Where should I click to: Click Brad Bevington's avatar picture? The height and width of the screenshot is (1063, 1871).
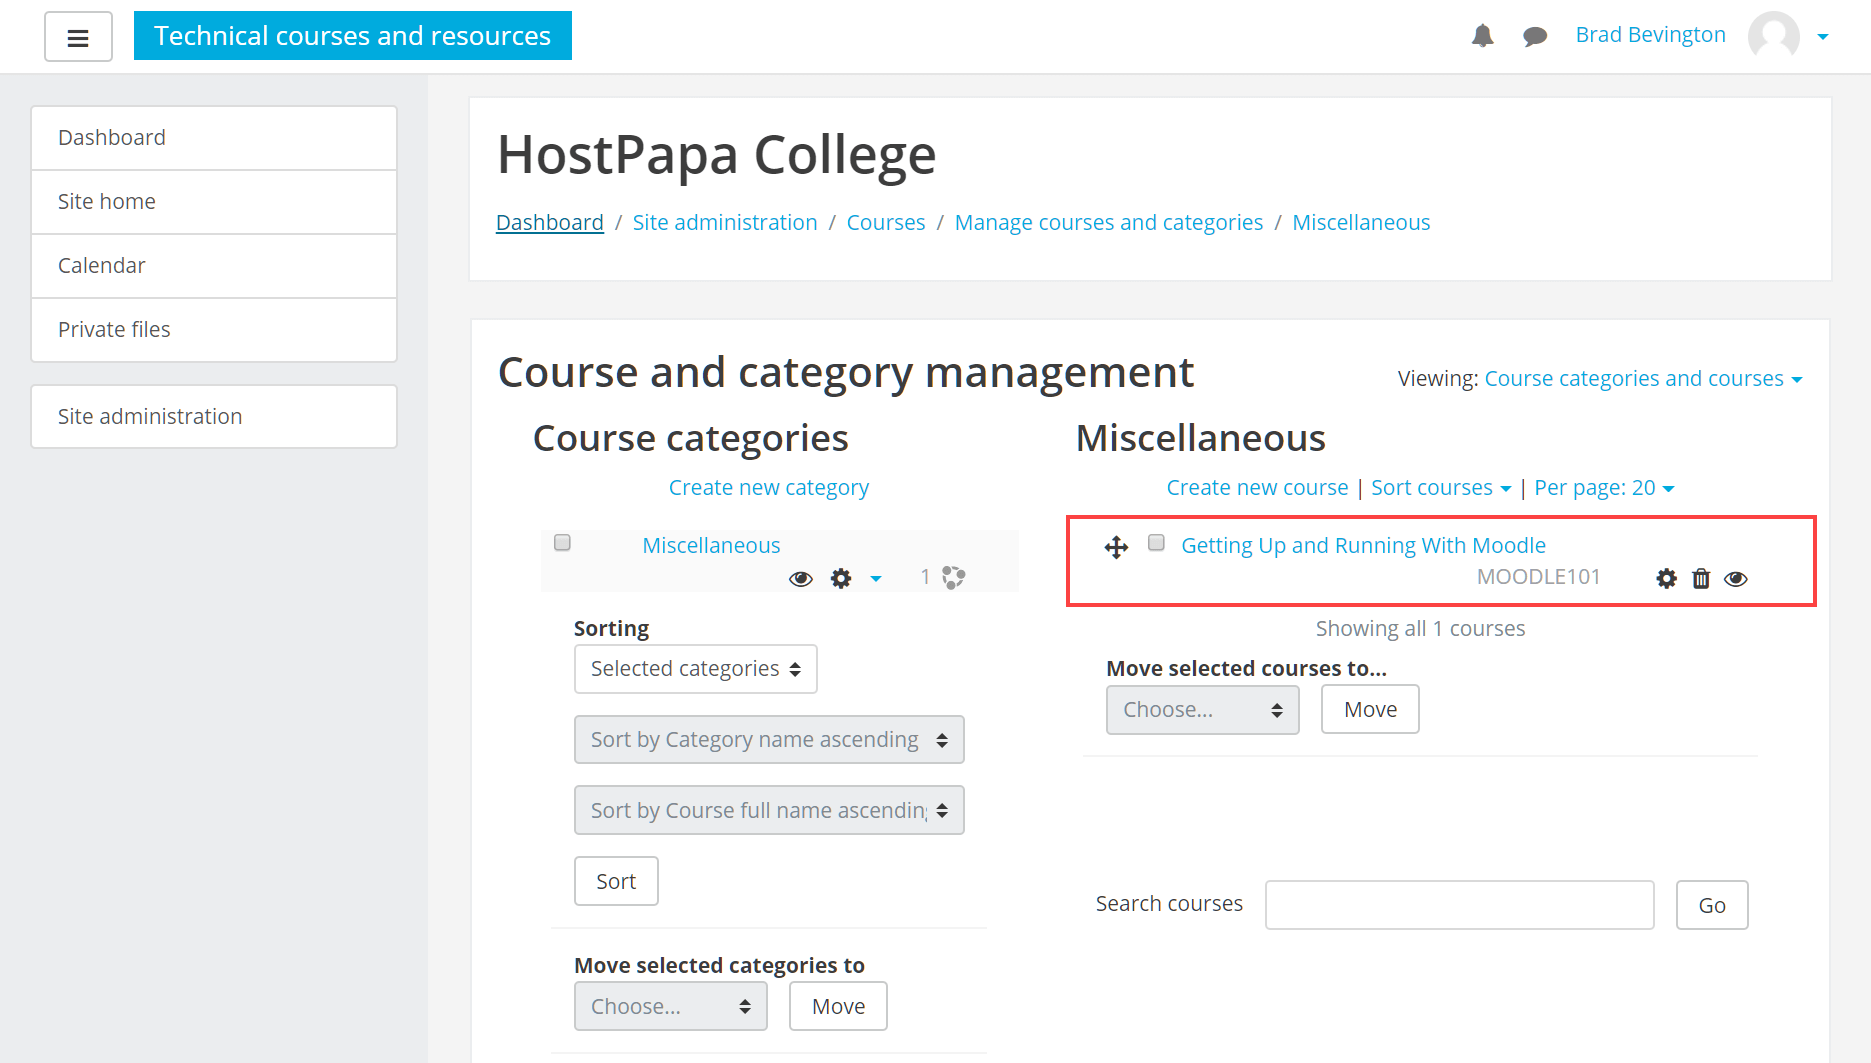pos(1773,36)
